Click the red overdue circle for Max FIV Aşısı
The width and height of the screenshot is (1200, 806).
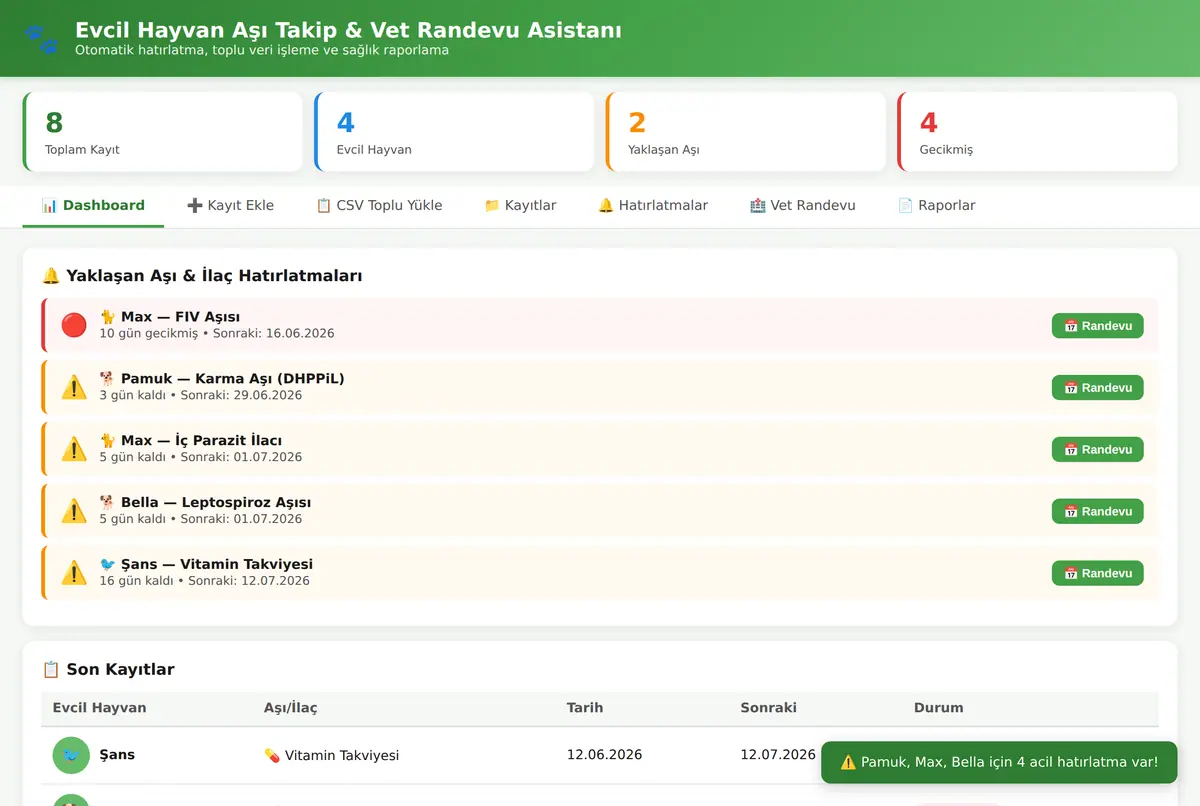coord(74,325)
